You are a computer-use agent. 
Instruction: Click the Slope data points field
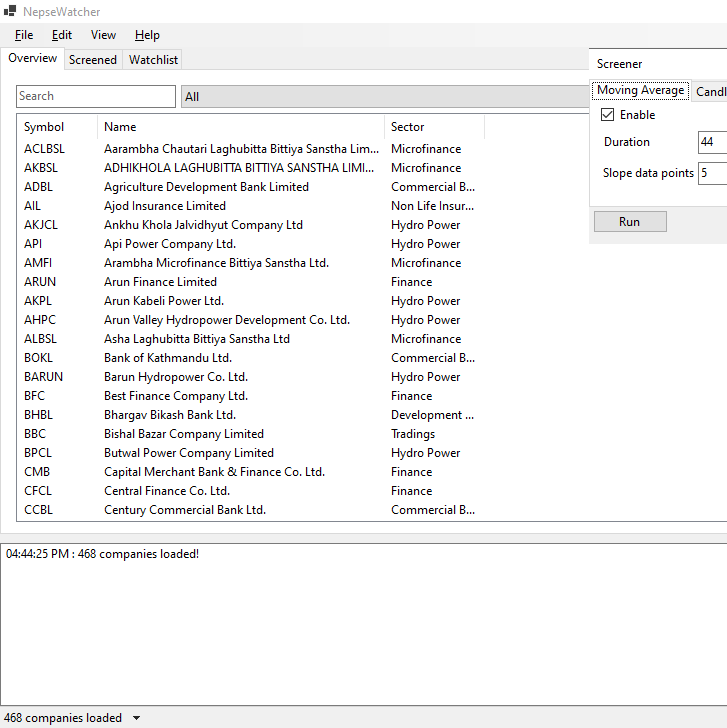[712, 173]
